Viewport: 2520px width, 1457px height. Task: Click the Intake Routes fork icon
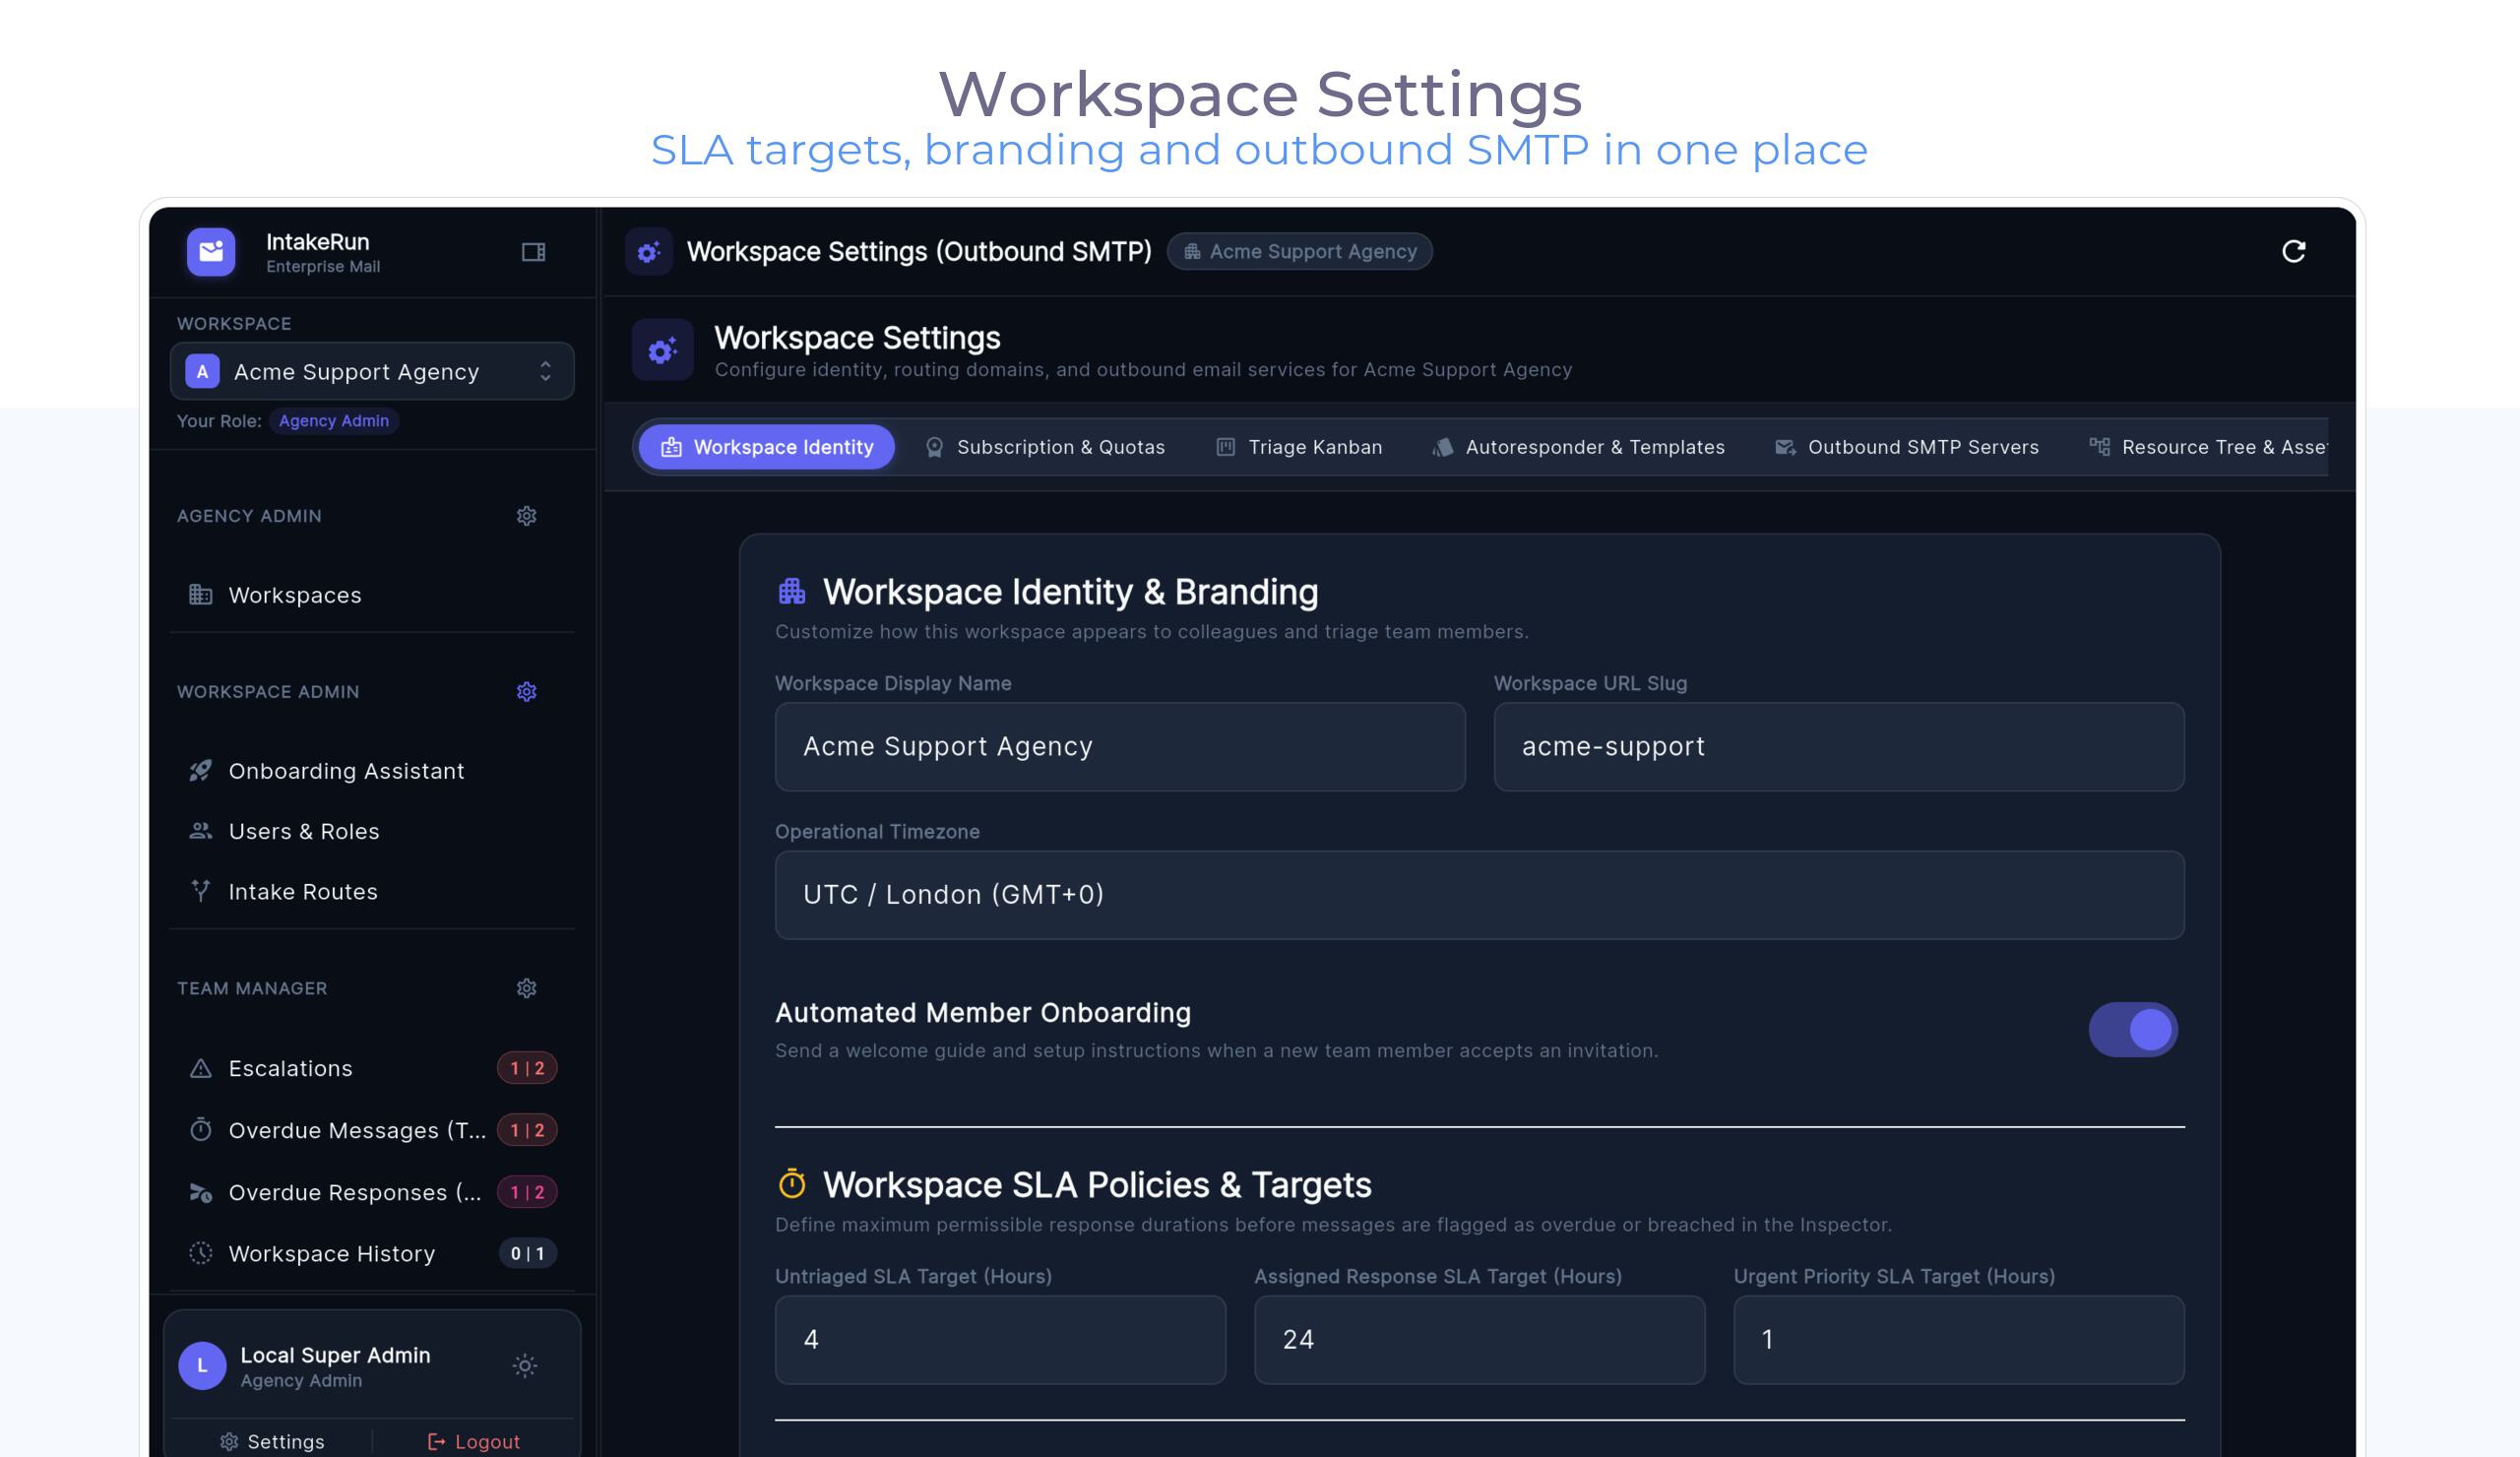[201, 891]
